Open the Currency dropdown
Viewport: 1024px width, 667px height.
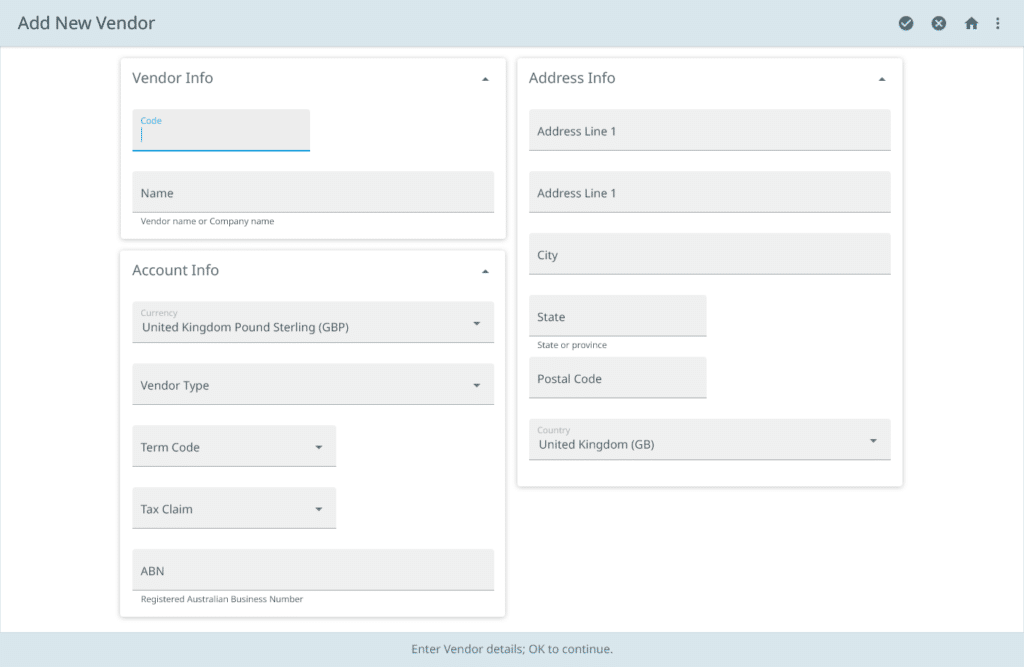[x=313, y=322]
